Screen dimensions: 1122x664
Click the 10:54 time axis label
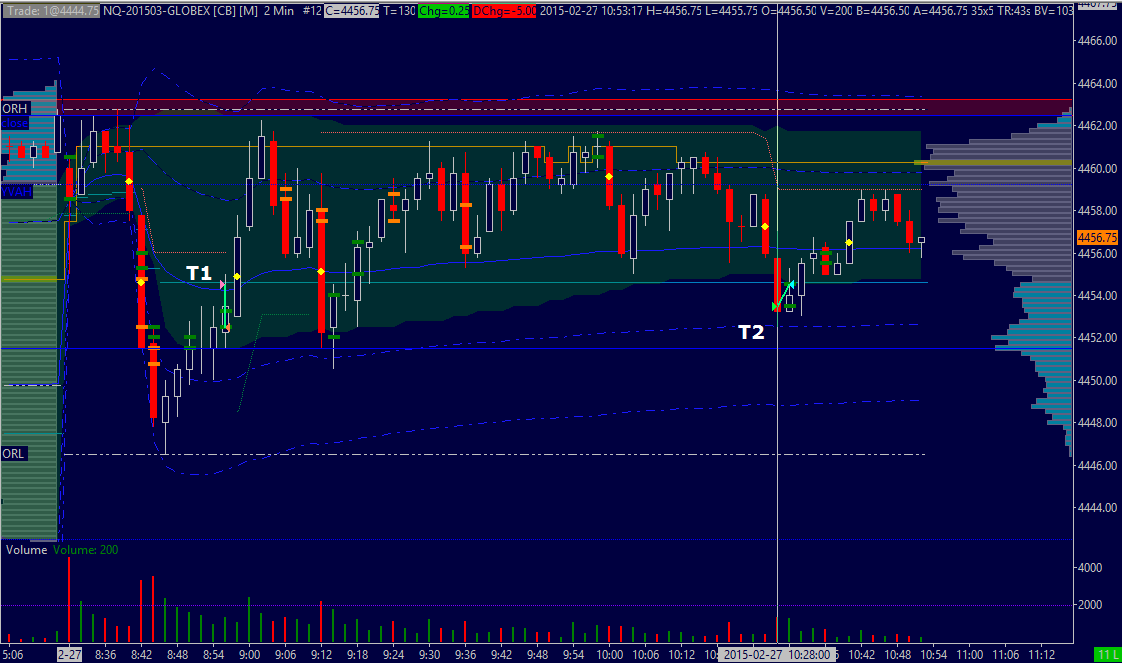pyautogui.click(x=934, y=654)
